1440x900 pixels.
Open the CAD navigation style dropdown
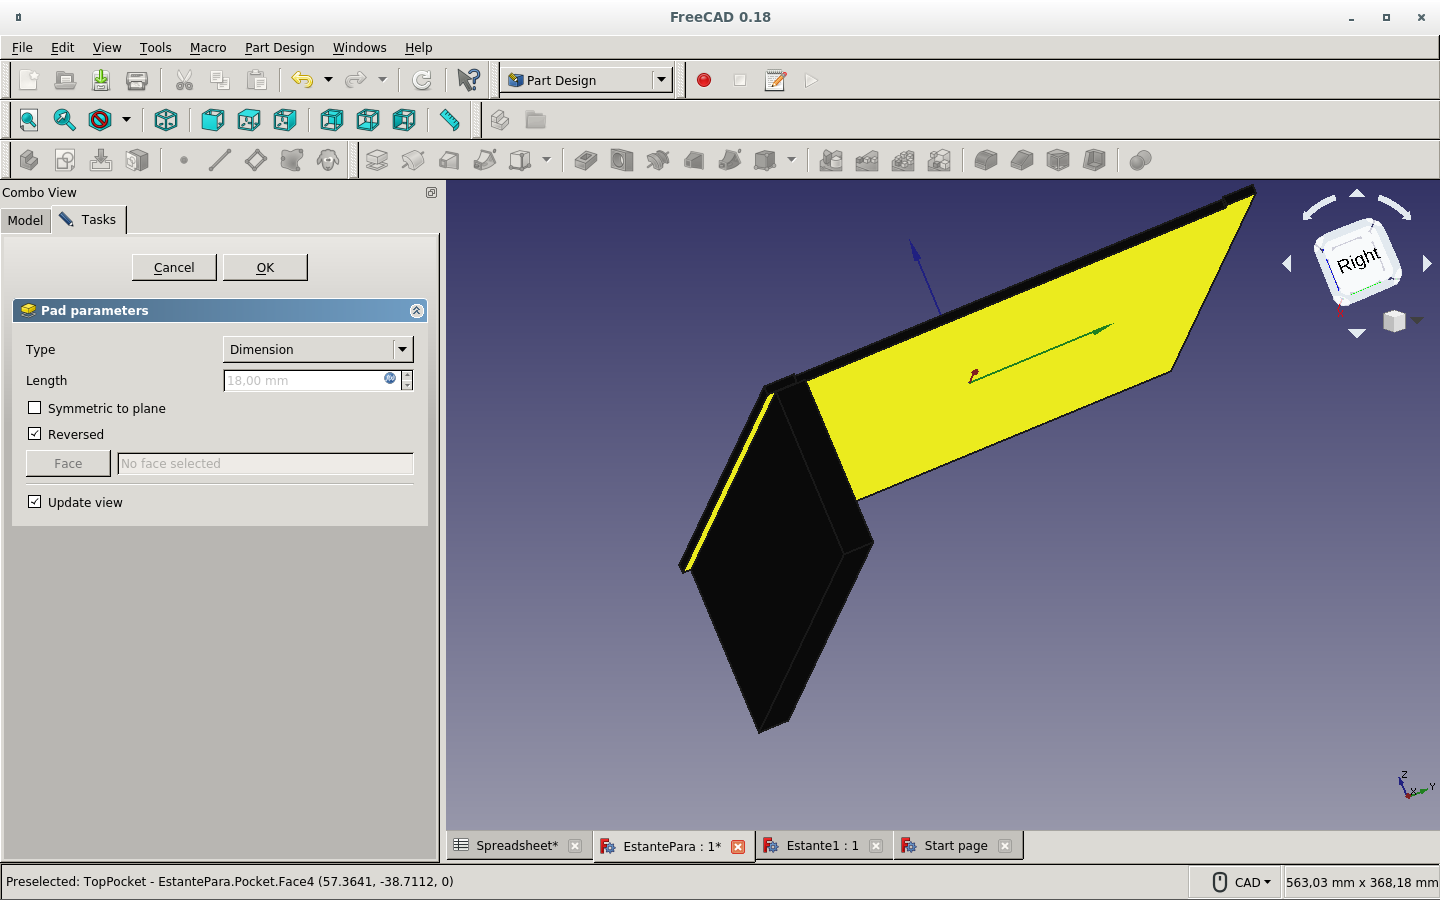pyautogui.click(x=1242, y=882)
